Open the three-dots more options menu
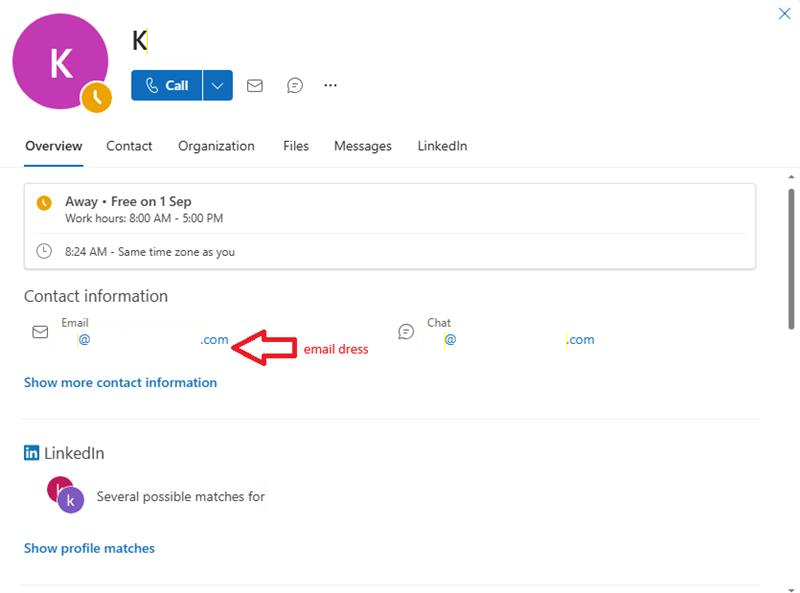800x593 pixels. [x=331, y=85]
